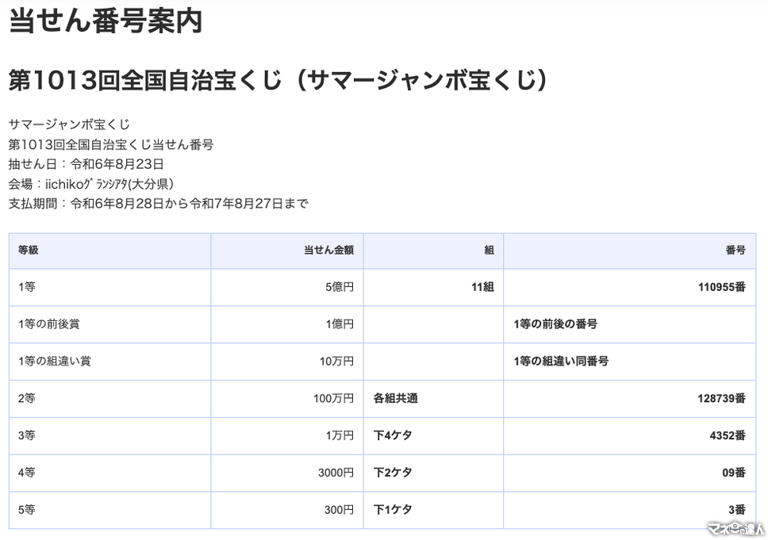Select the 抽せん日 date line

click(x=86, y=164)
